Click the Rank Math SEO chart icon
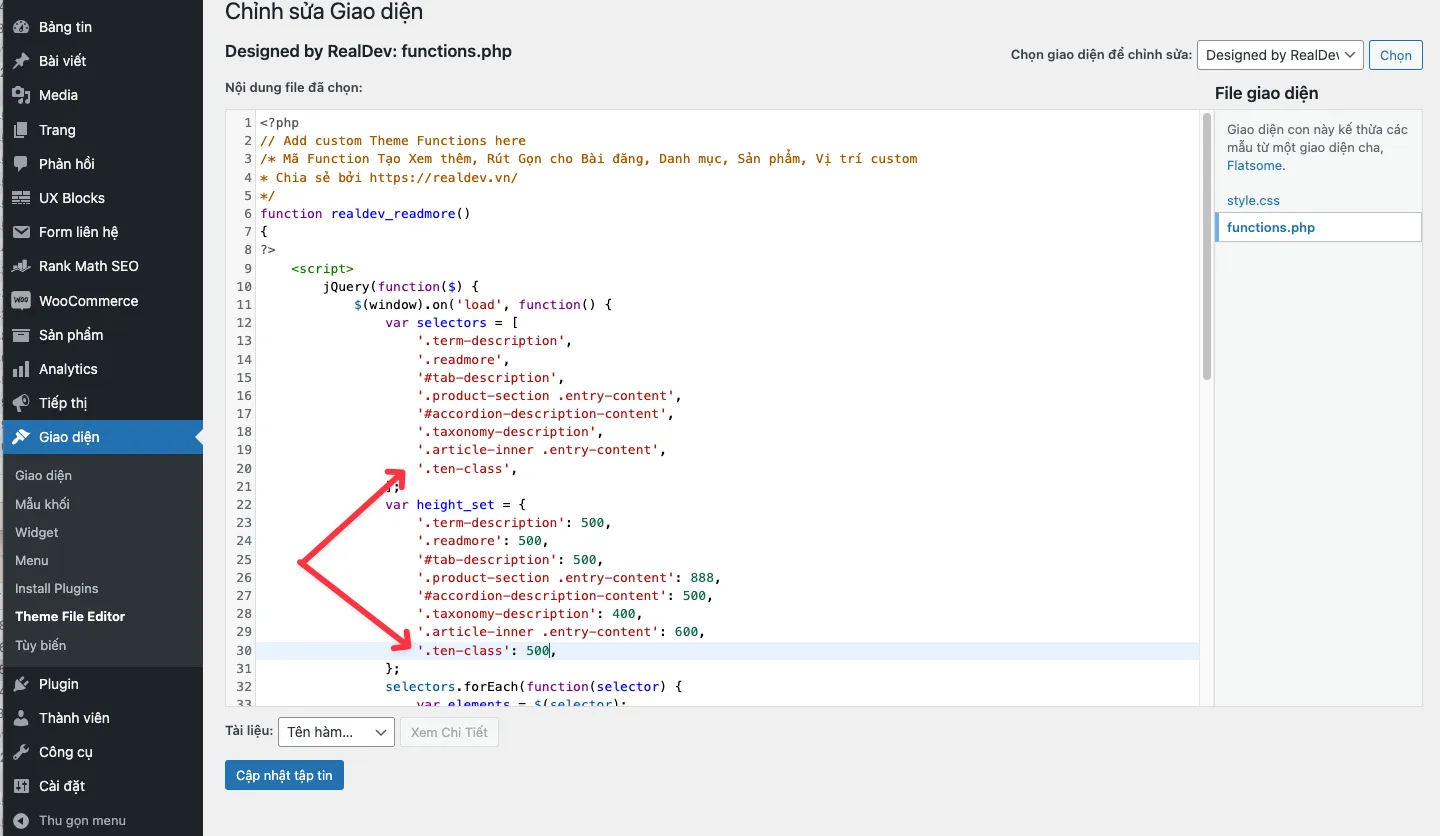 point(21,266)
